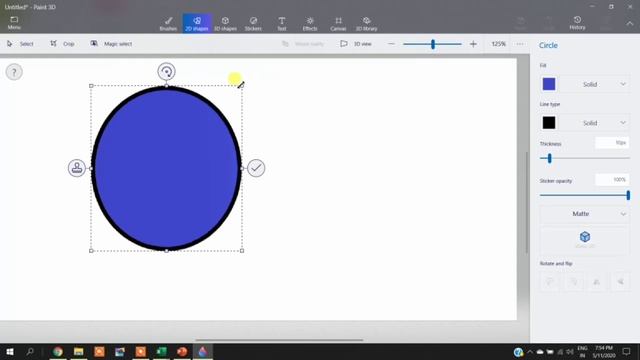
Task: Open the Canvas settings tab
Action: (x=338, y=24)
